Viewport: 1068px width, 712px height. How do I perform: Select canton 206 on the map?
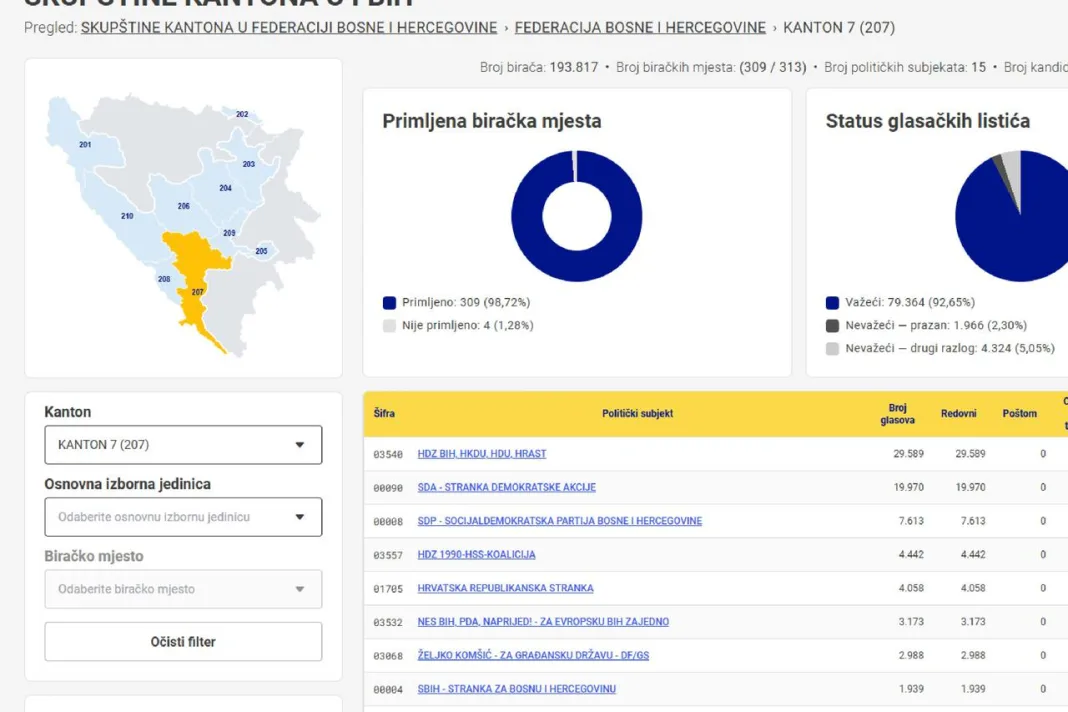pyautogui.click(x=184, y=206)
